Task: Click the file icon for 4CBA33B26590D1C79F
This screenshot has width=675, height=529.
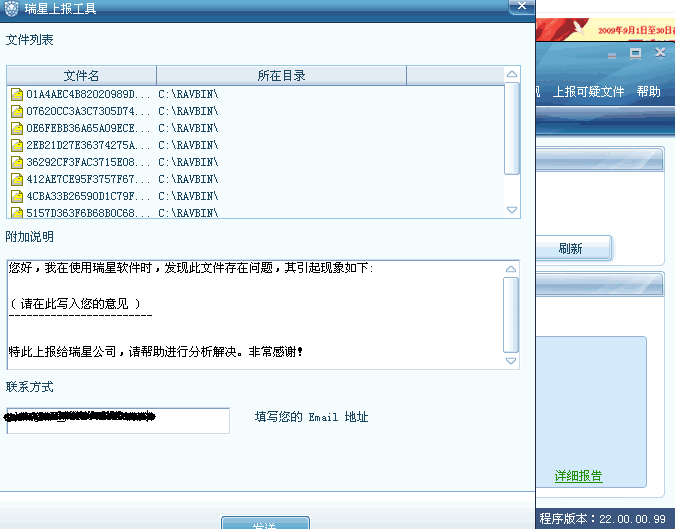Action: tap(17, 196)
